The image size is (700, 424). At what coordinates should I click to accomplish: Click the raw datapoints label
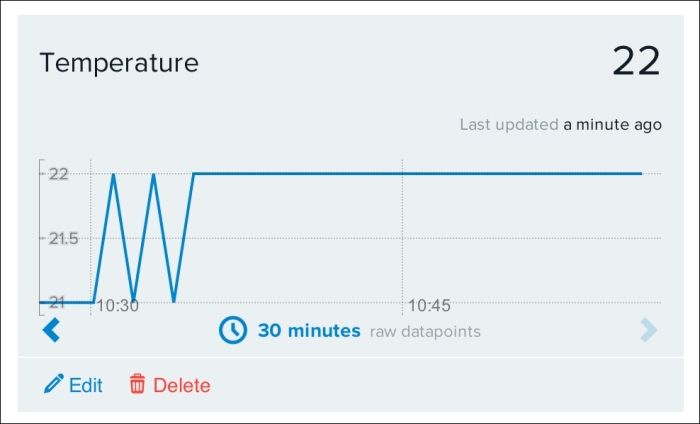425,332
